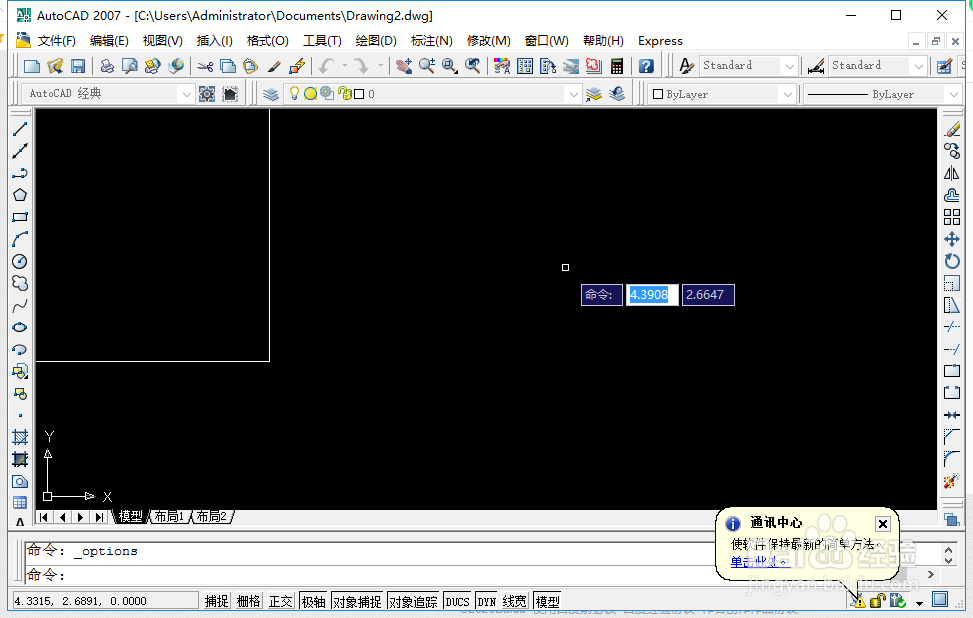
Task: Open the Layer Properties Manager icon
Action: (271, 94)
